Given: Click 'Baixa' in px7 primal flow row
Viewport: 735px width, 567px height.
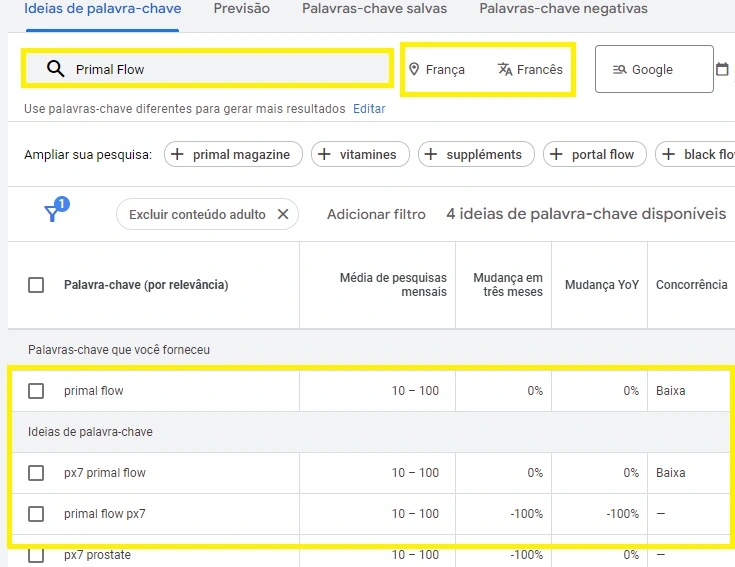Looking at the screenshot, I should tap(671, 473).
